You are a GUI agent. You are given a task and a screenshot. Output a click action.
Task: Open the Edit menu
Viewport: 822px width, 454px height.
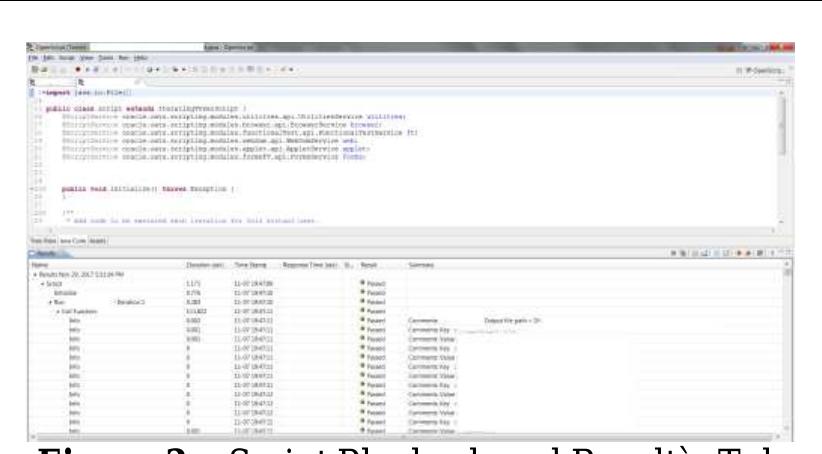tap(49, 58)
